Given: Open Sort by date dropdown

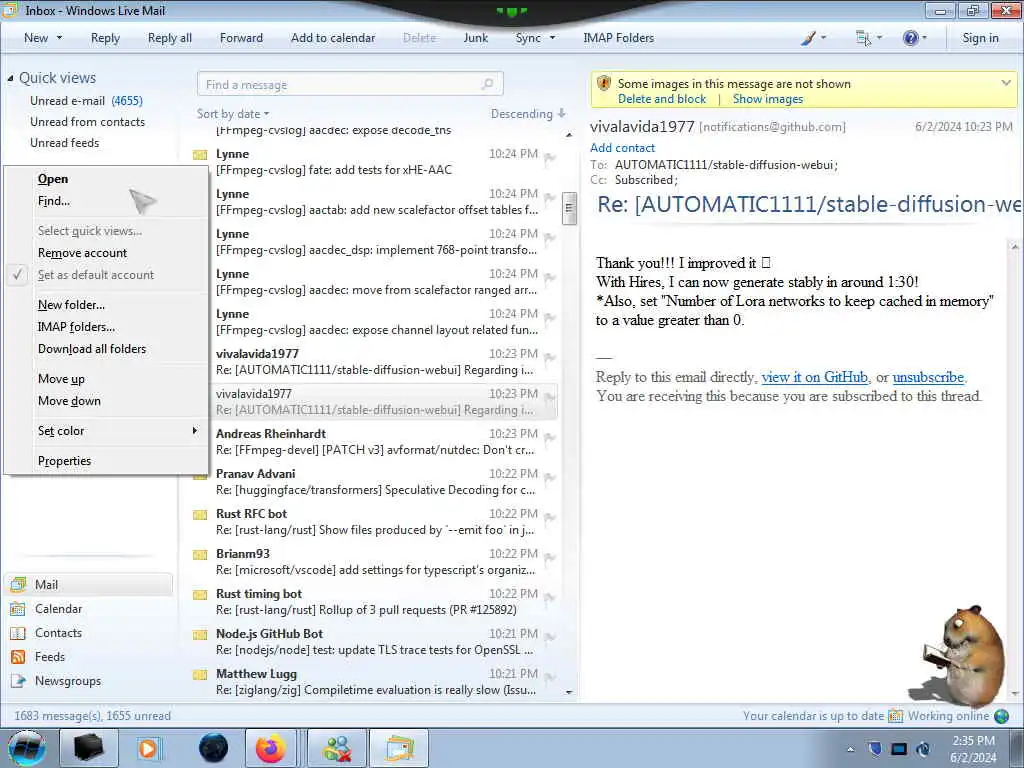Looking at the screenshot, I should (x=233, y=114).
